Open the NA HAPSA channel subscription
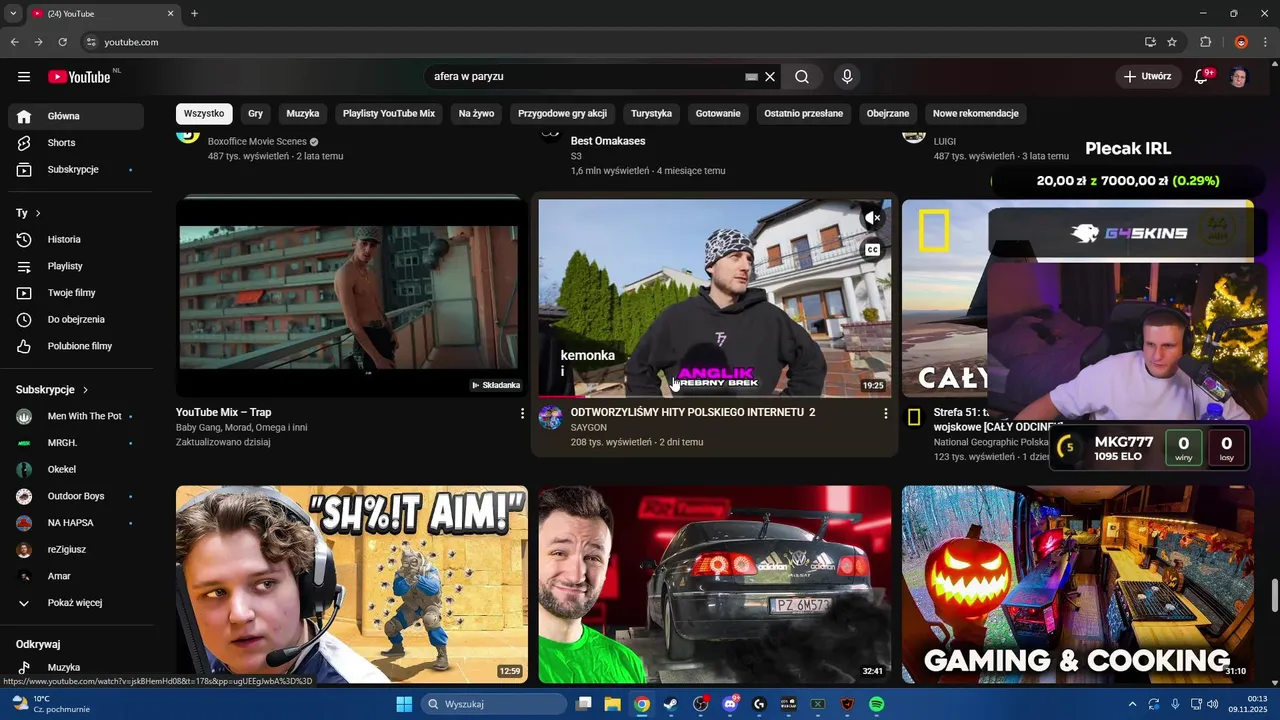 click(x=76, y=523)
